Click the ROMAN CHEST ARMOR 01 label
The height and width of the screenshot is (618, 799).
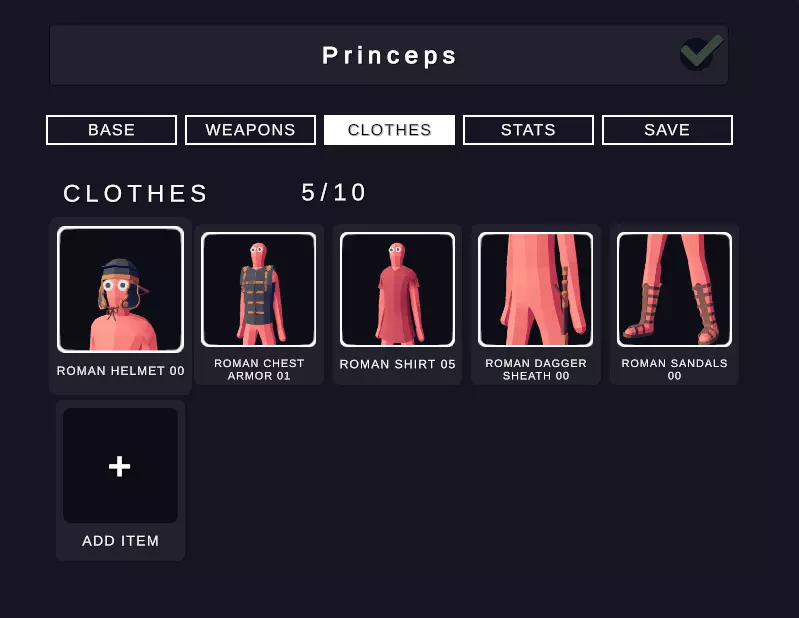(x=259, y=369)
